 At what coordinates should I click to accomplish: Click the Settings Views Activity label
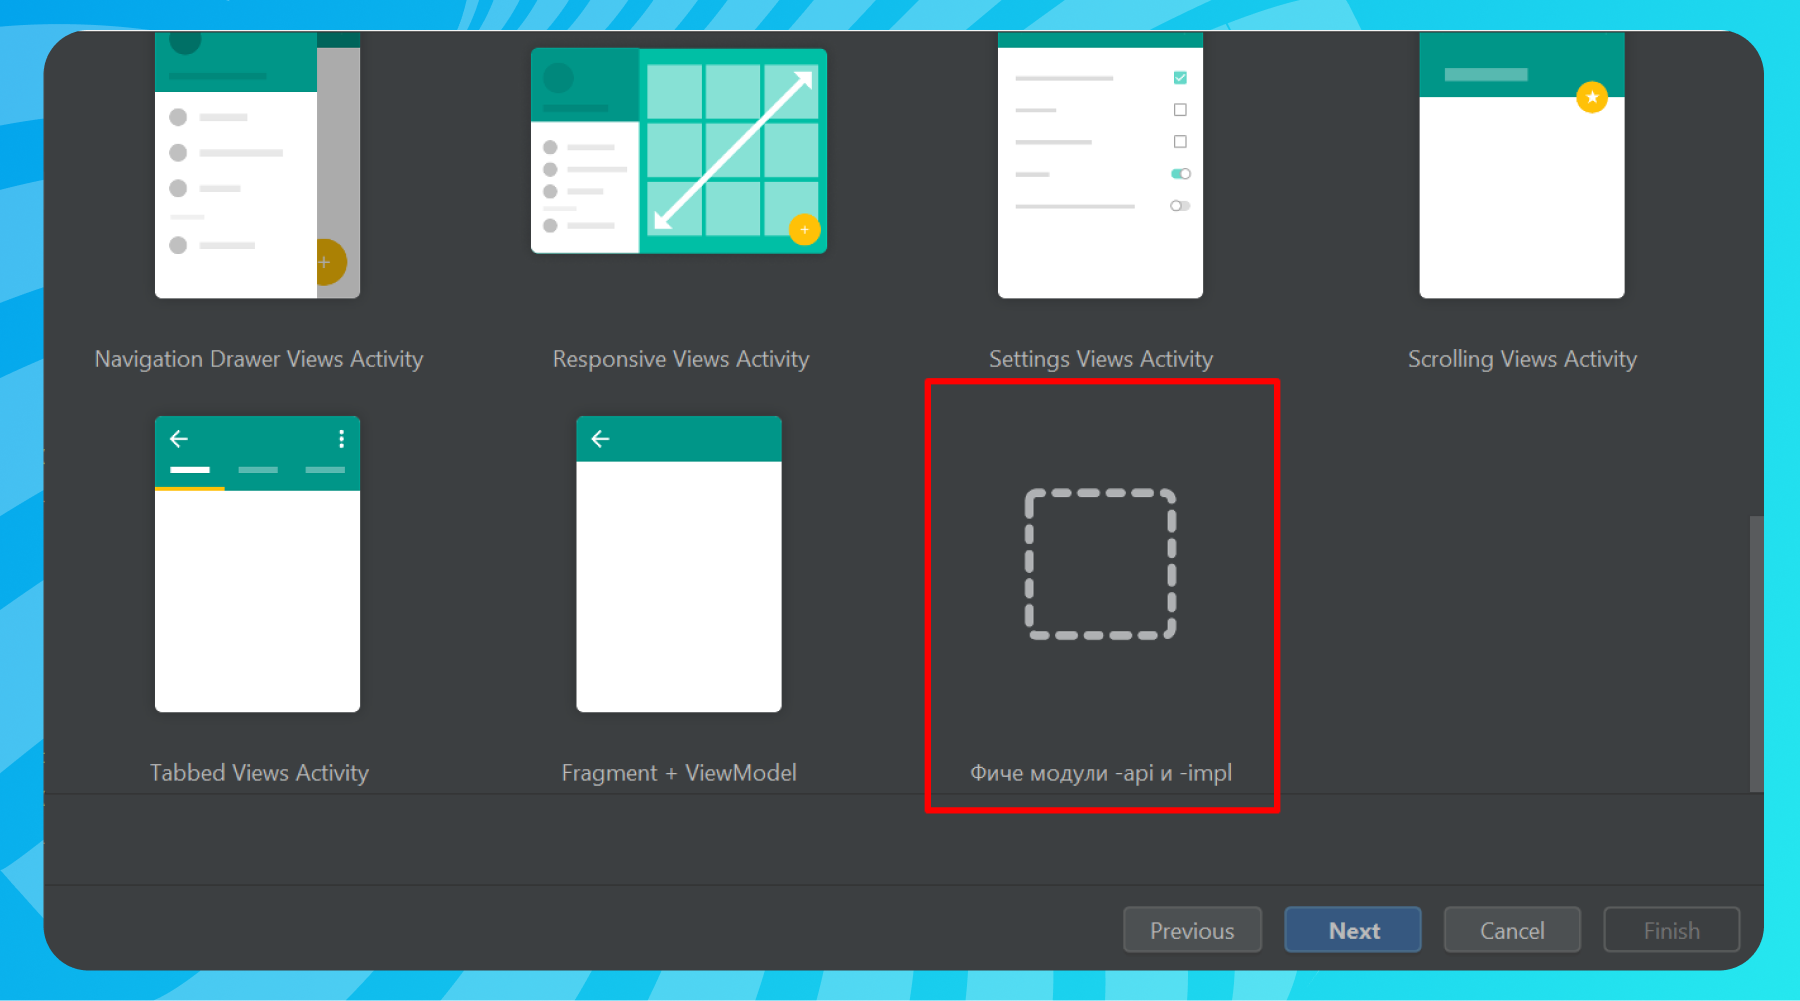coord(1101,359)
